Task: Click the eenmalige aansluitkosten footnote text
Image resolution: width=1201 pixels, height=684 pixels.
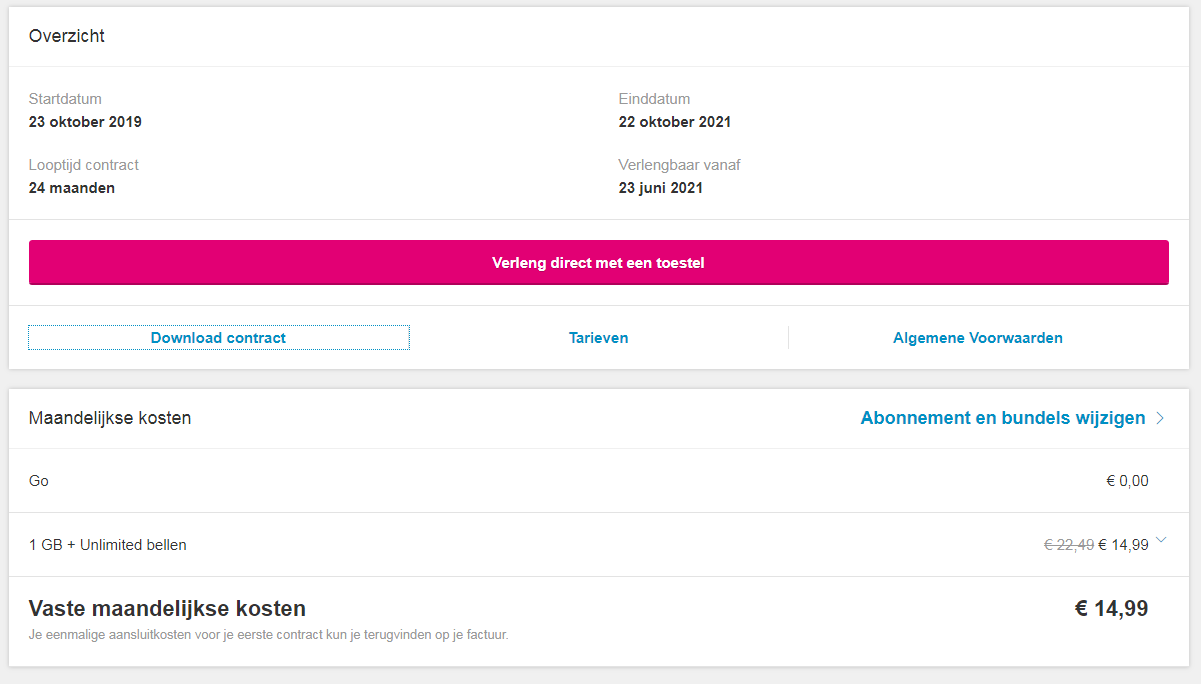Action: coord(268,634)
